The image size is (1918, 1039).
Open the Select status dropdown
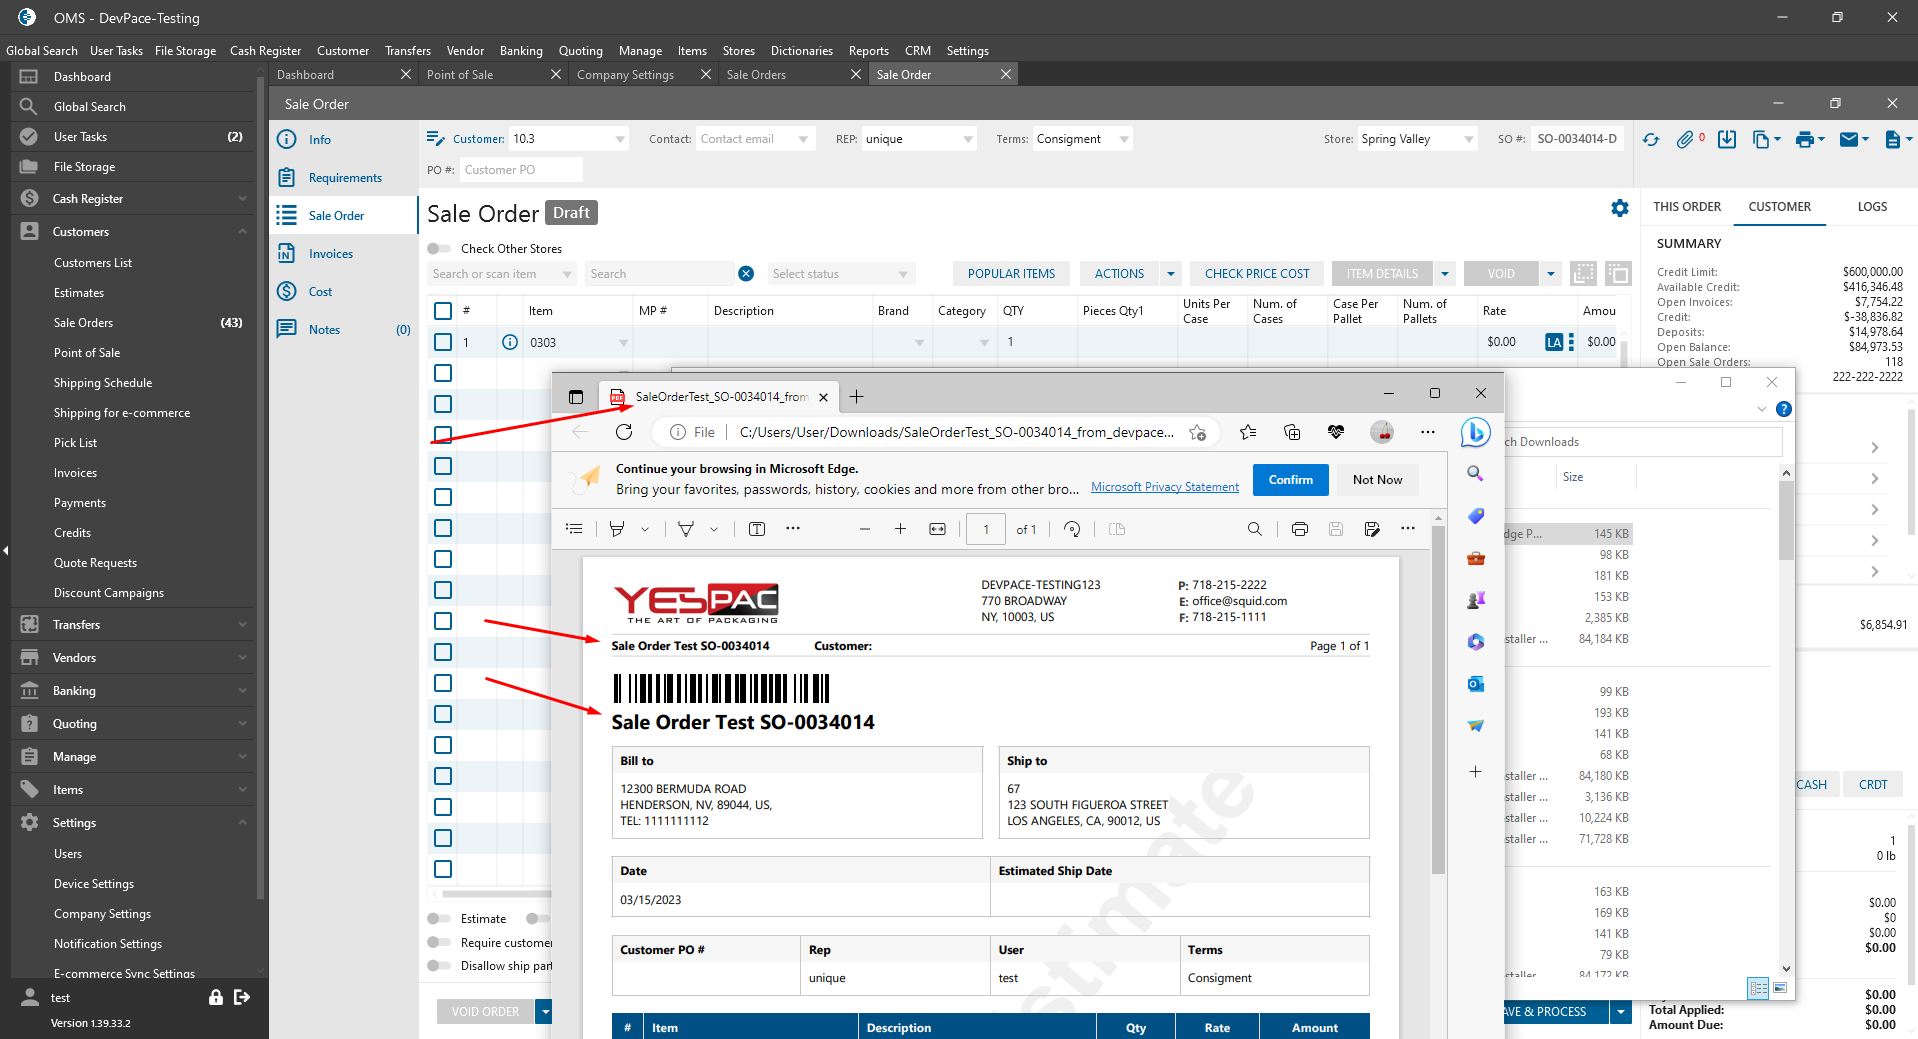click(x=840, y=274)
